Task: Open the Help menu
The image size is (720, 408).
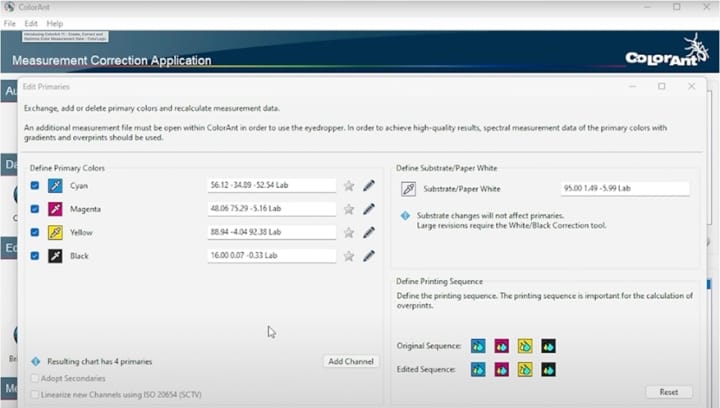Action: click(55, 23)
